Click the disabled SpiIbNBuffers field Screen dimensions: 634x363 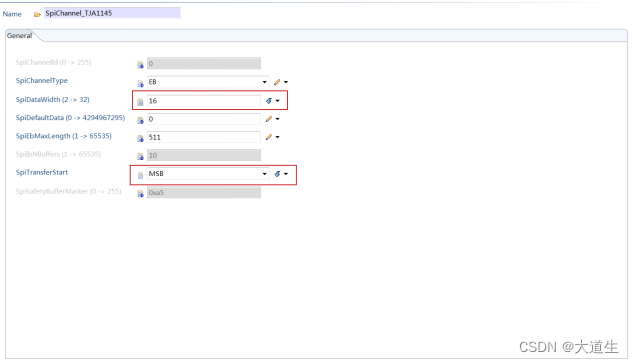[x=204, y=155]
